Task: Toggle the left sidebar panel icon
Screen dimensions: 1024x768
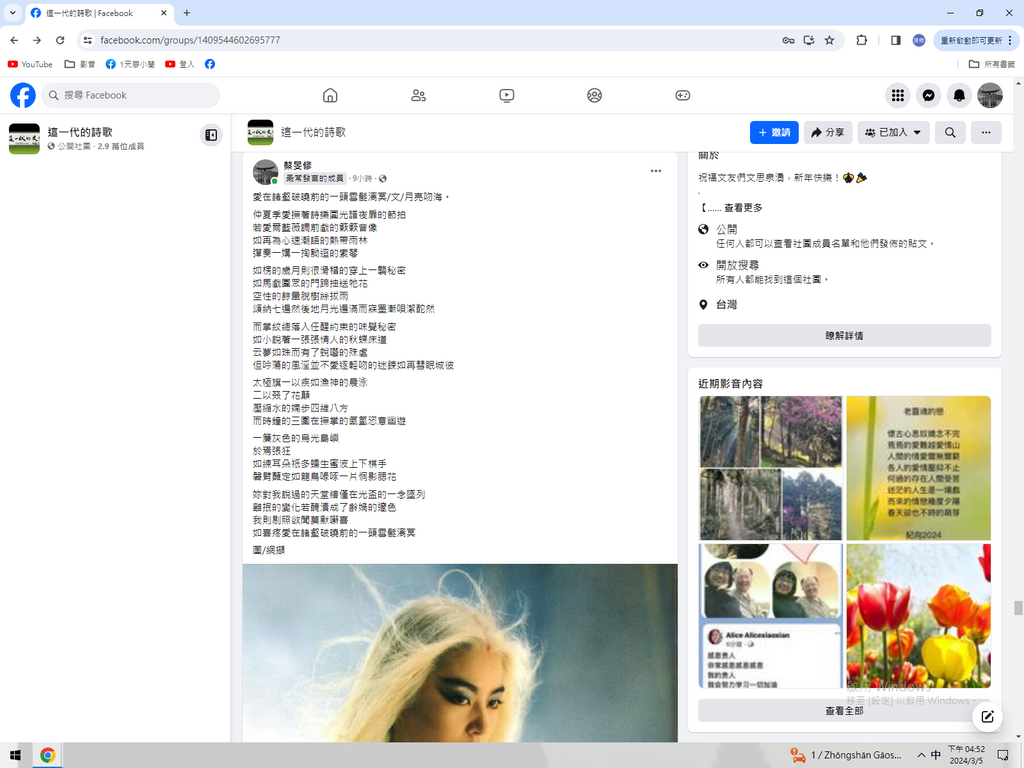Action: click(210, 135)
